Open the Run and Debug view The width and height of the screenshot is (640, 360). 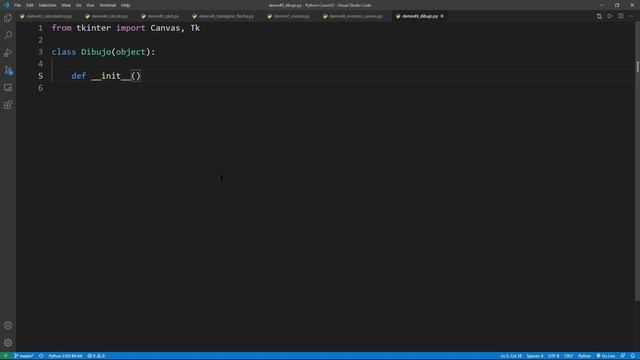pyautogui.click(x=8, y=53)
